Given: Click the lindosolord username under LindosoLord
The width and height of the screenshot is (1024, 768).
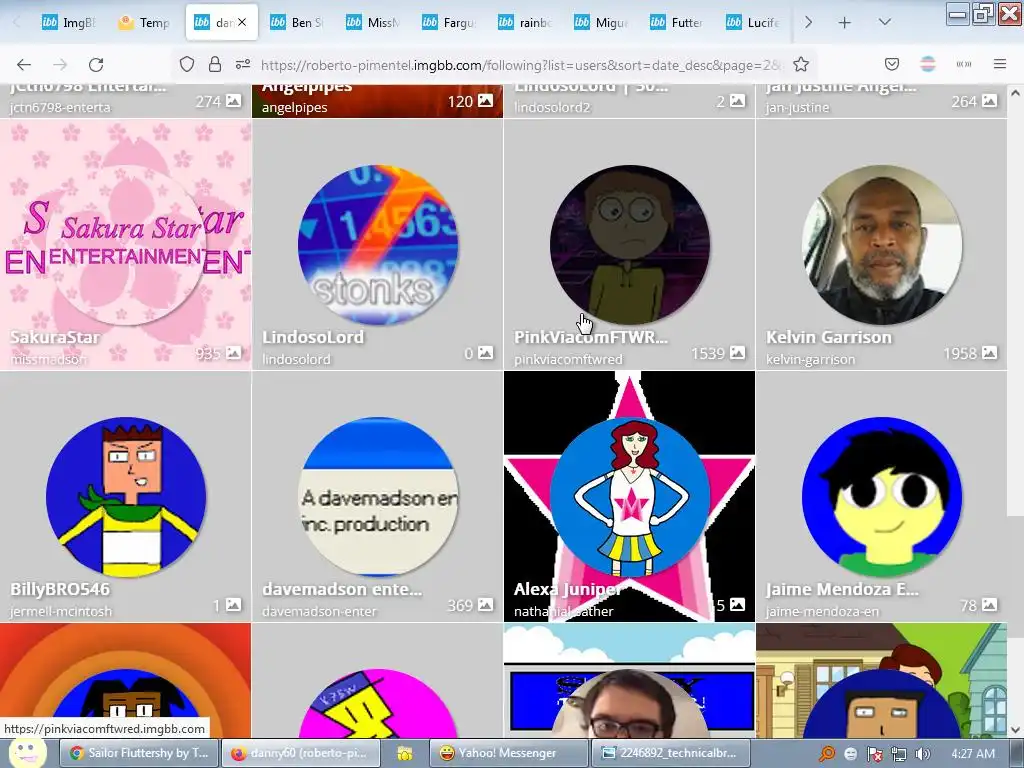Looking at the screenshot, I should (296, 360).
